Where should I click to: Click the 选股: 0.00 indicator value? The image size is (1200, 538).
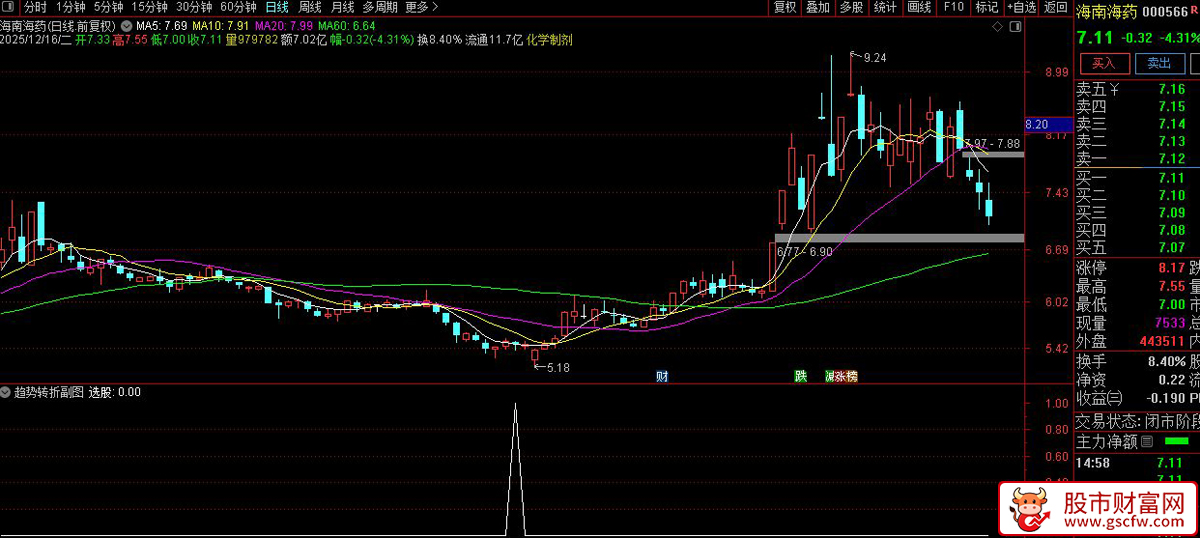point(115,392)
